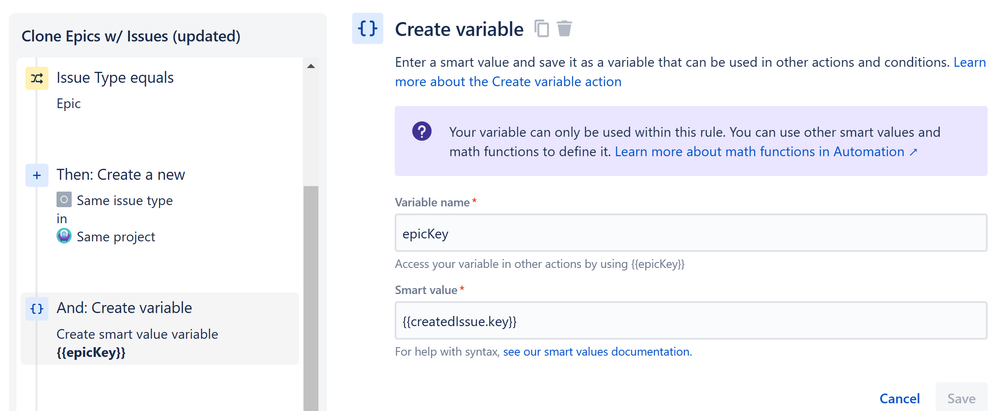Select the Issue Type equals condition icon

pos(36,78)
